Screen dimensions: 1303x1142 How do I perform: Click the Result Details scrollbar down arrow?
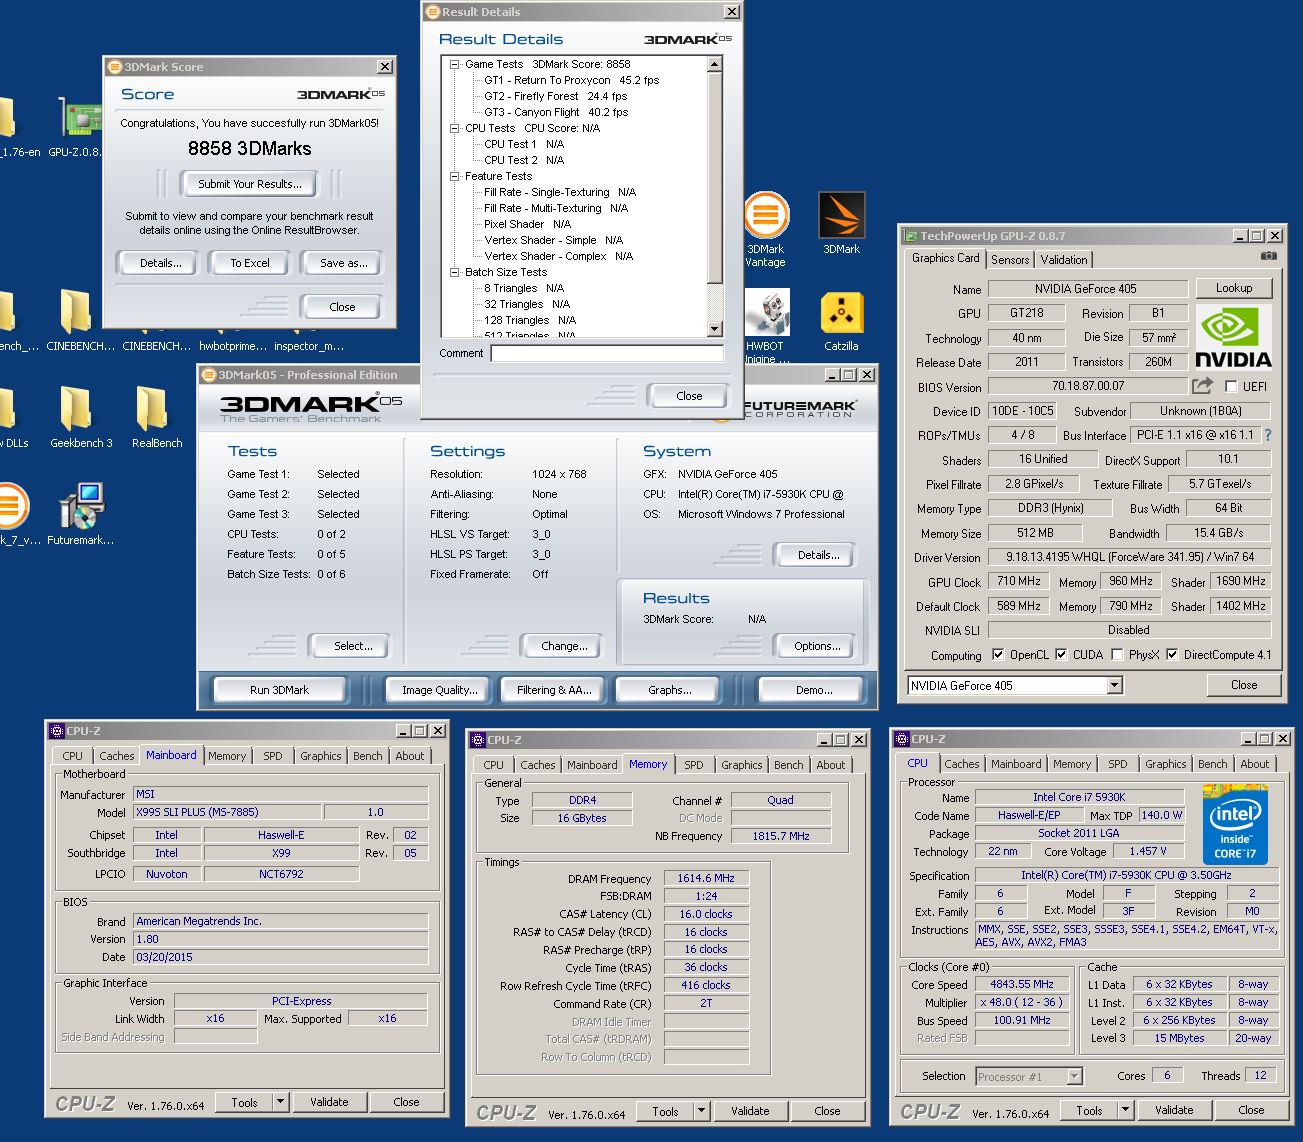click(x=714, y=329)
